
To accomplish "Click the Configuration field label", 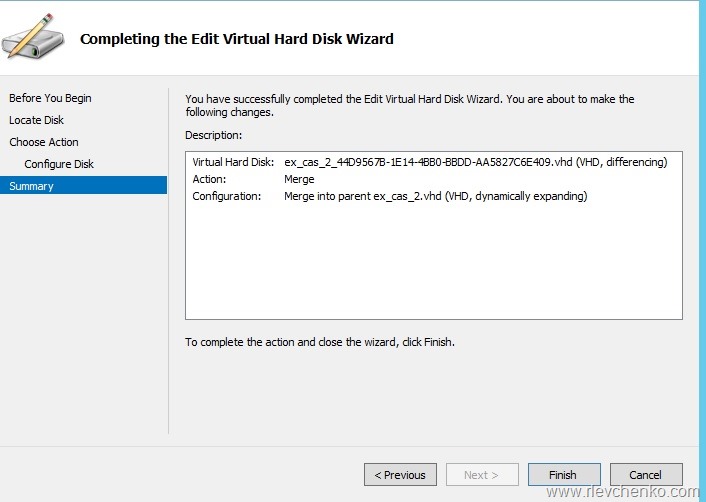I will (x=226, y=196).
